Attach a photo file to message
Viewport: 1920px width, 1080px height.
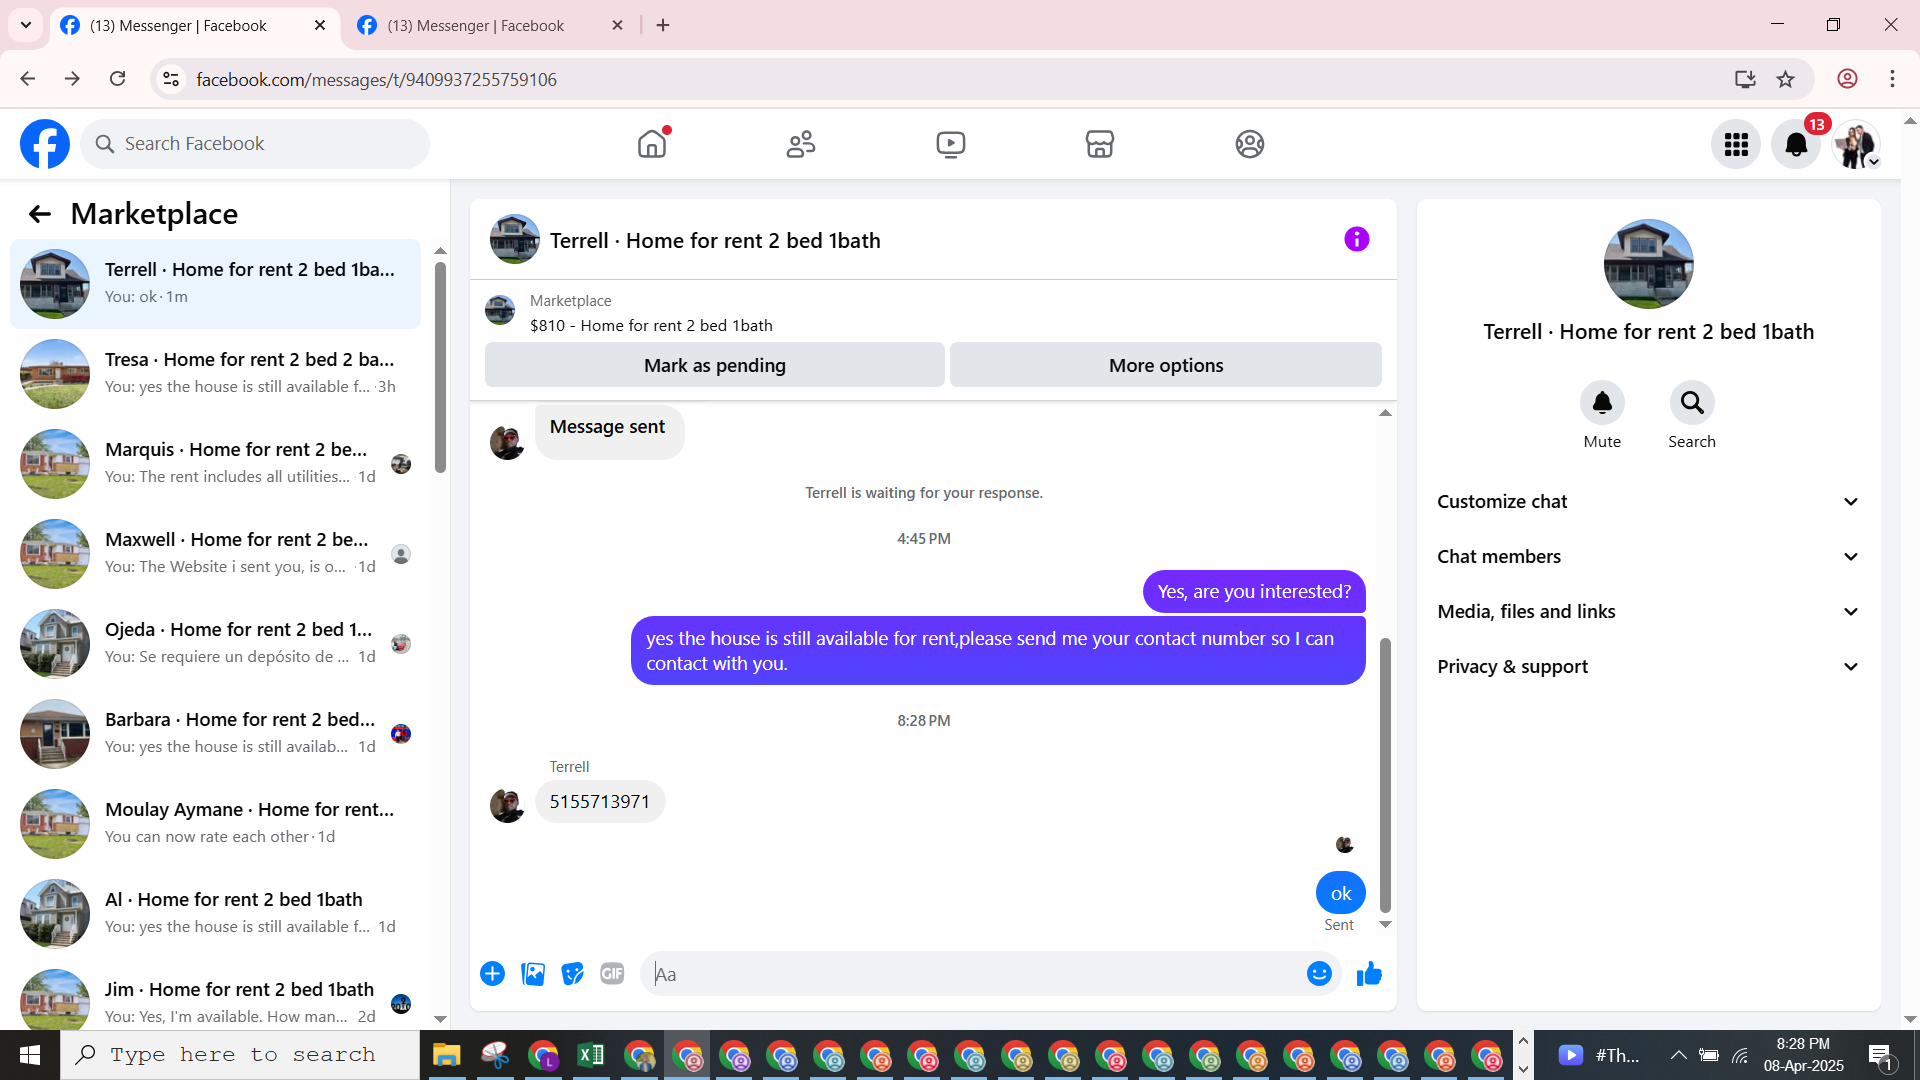click(533, 974)
